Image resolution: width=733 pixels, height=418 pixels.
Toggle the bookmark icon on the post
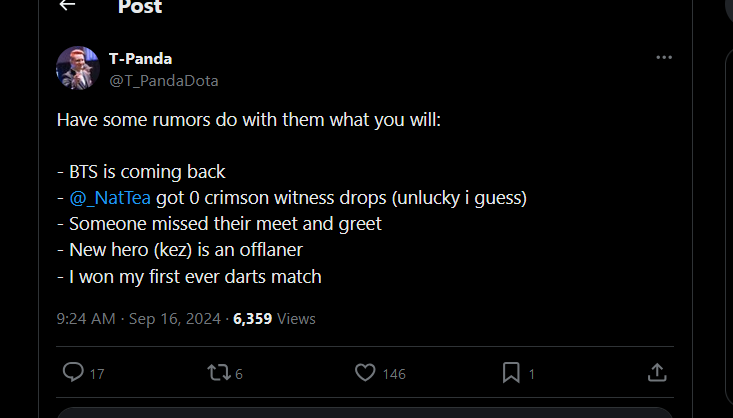click(511, 372)
